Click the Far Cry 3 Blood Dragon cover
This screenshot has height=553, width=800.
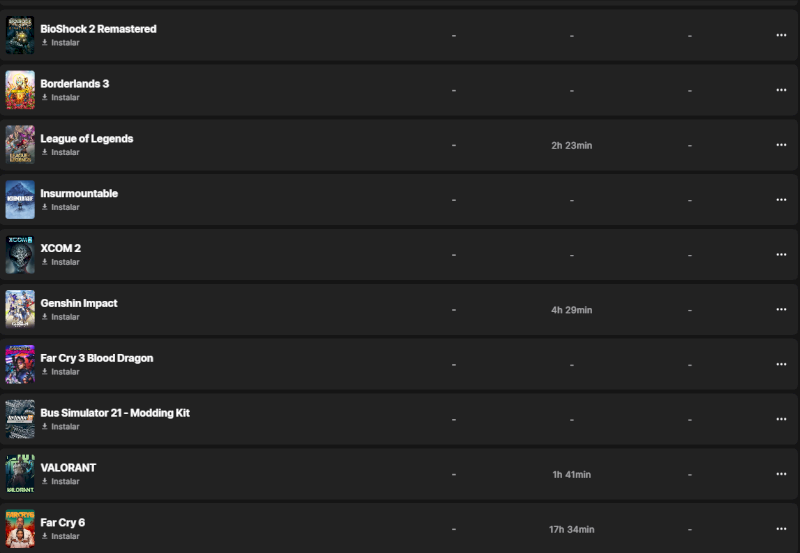tap(20, 365)
